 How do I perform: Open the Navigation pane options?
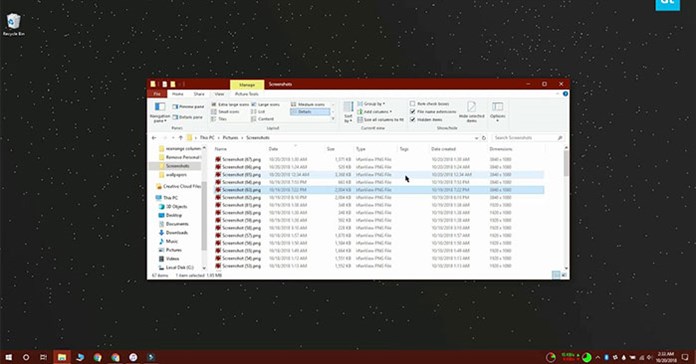(x=159, y=112)
